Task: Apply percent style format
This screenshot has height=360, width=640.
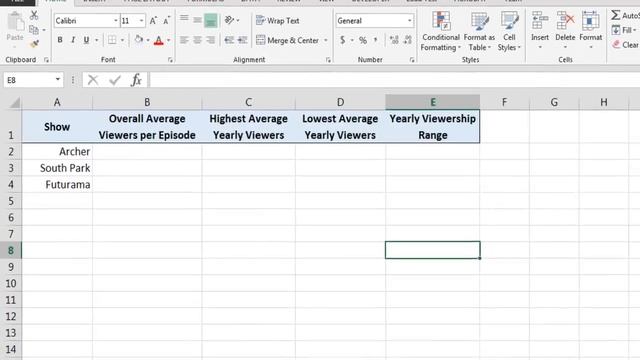Action: 362,40
